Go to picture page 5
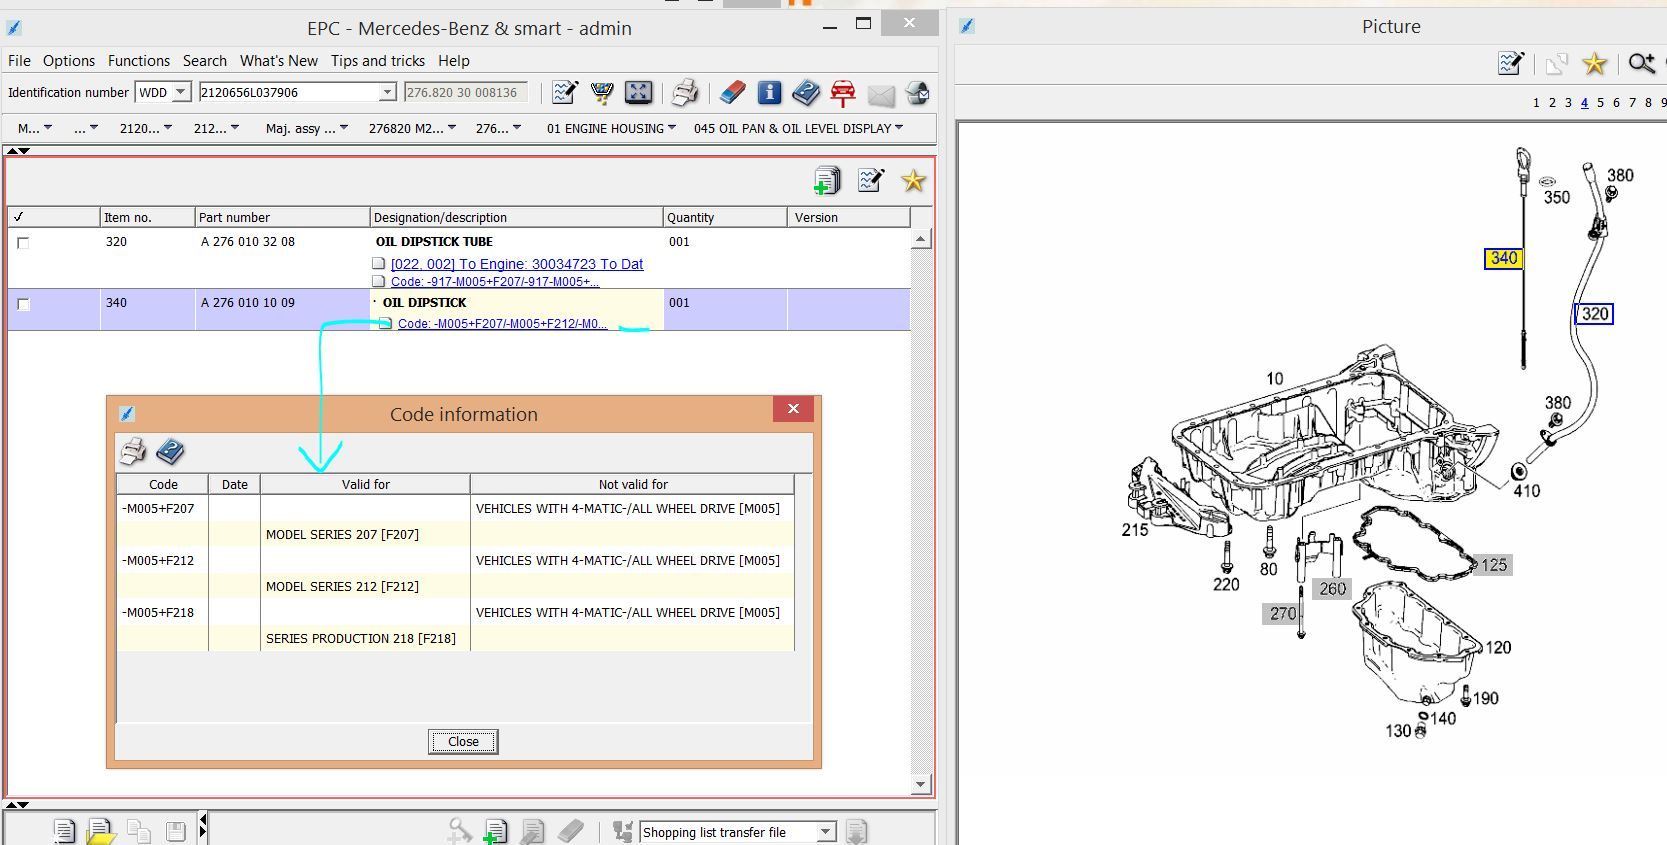1667x845 pixels. click(1600, 103)
